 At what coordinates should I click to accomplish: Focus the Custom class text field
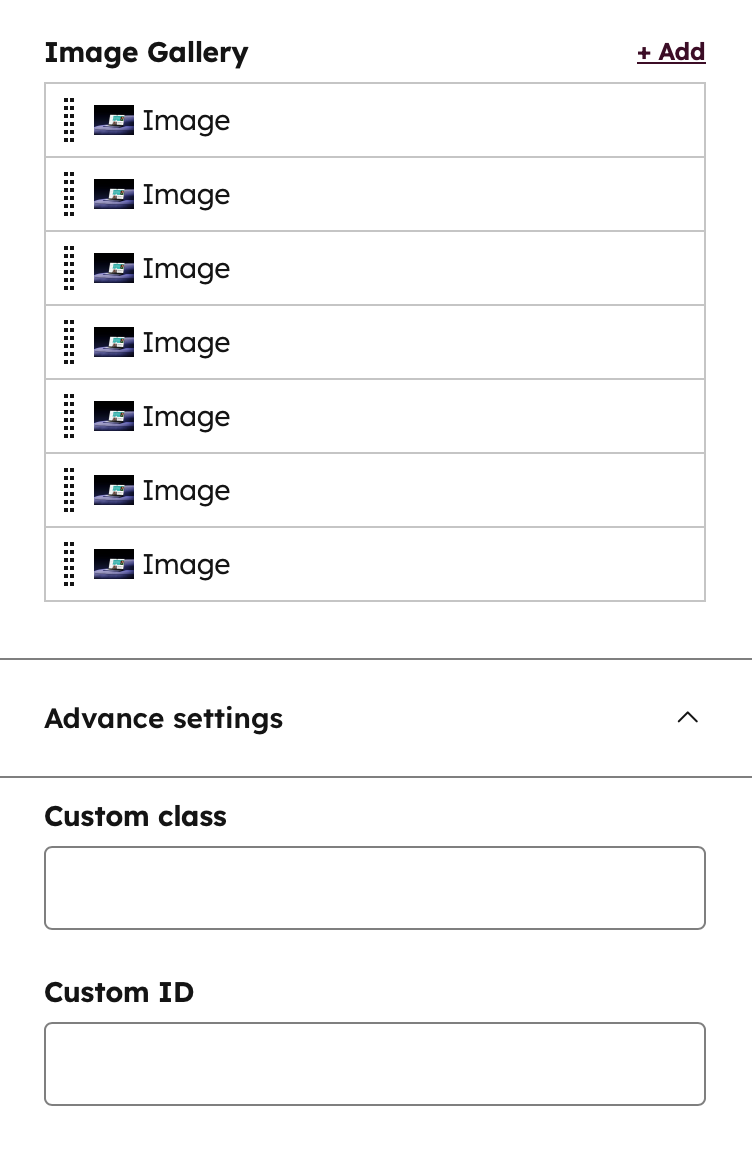[375, 888]
